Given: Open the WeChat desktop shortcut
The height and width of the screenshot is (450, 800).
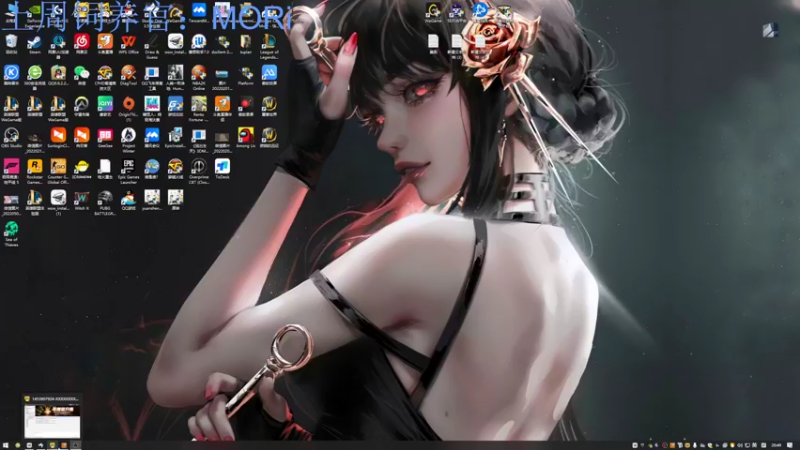Looking at the screenshot, I should (82, 75).
